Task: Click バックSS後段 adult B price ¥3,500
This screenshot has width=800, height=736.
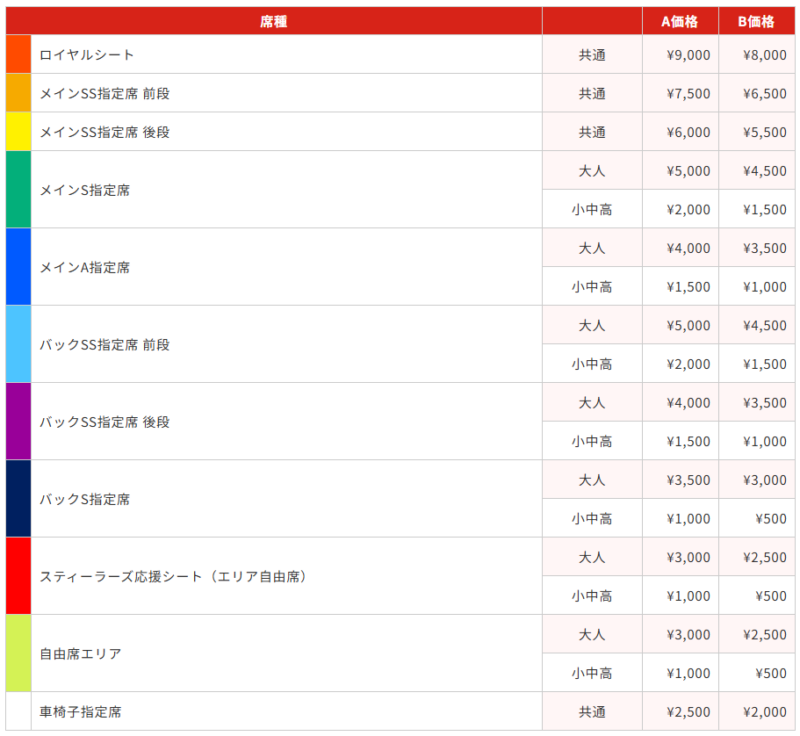Action: click(765, 403)
